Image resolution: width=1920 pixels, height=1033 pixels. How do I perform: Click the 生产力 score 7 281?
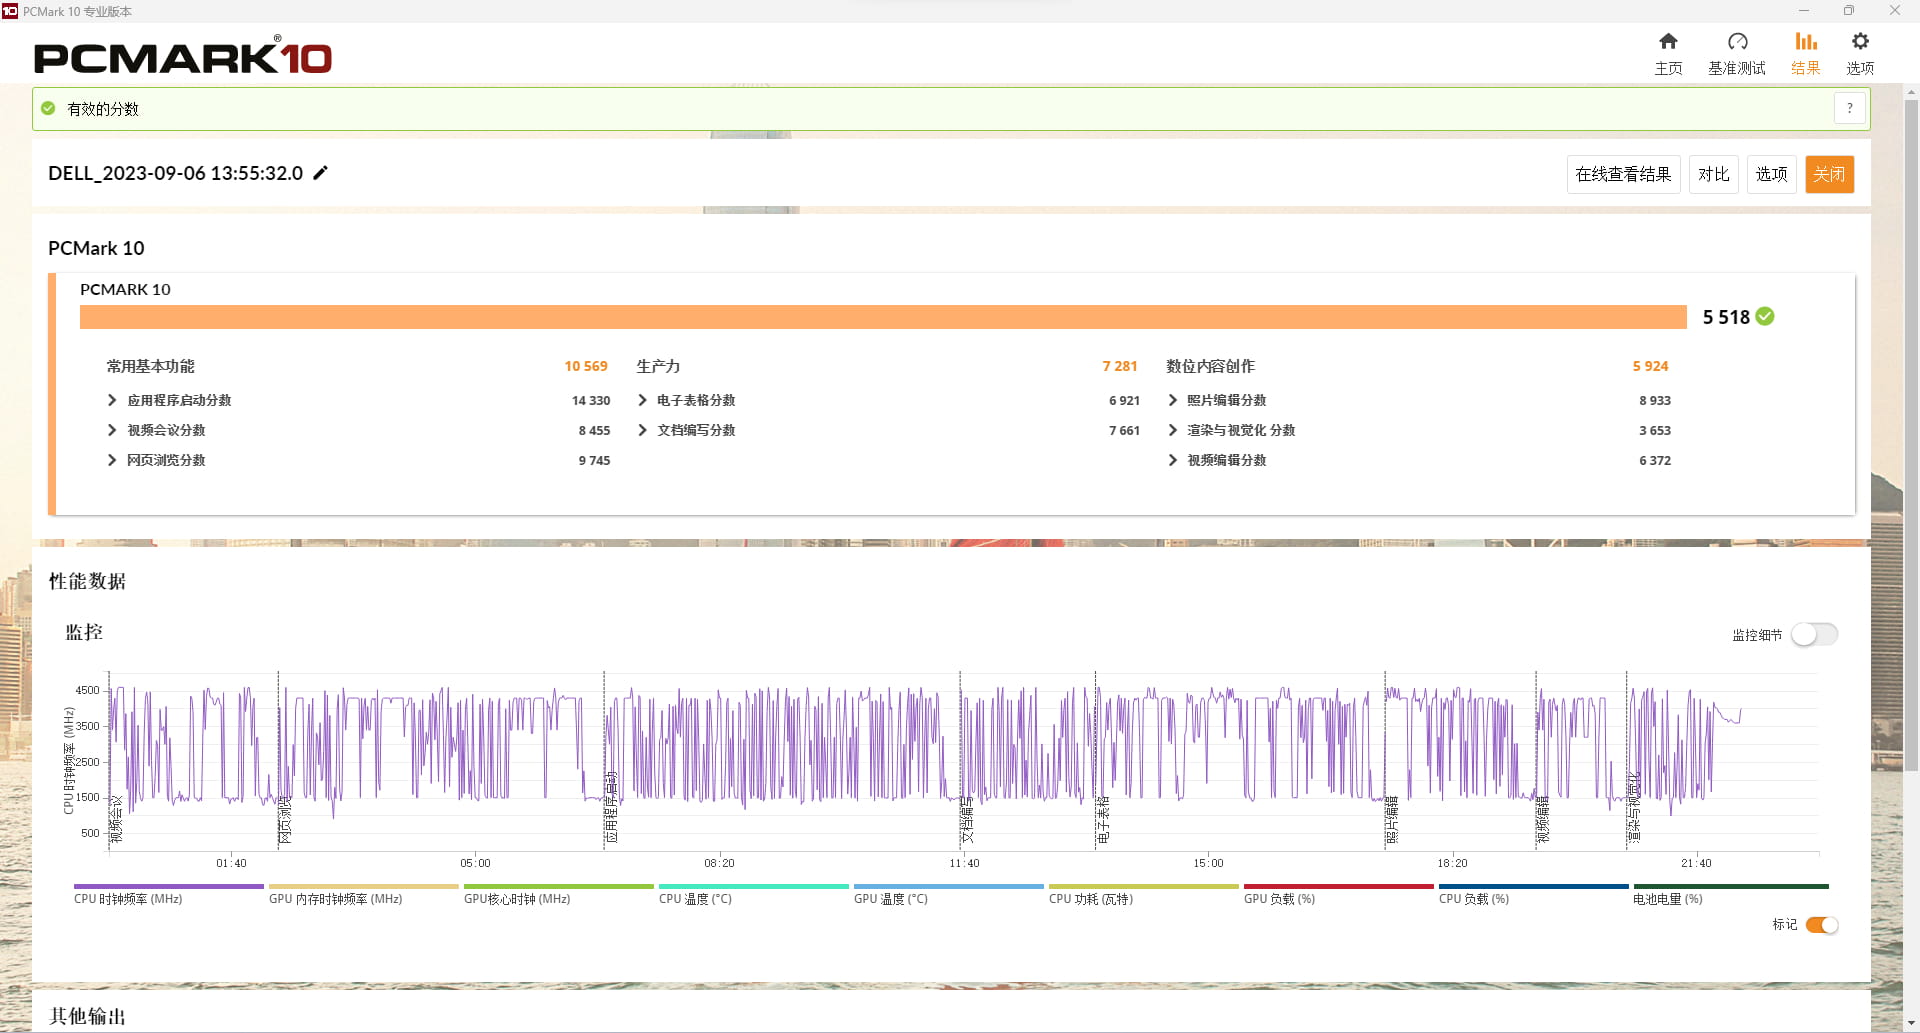[x=1119, y=366]
